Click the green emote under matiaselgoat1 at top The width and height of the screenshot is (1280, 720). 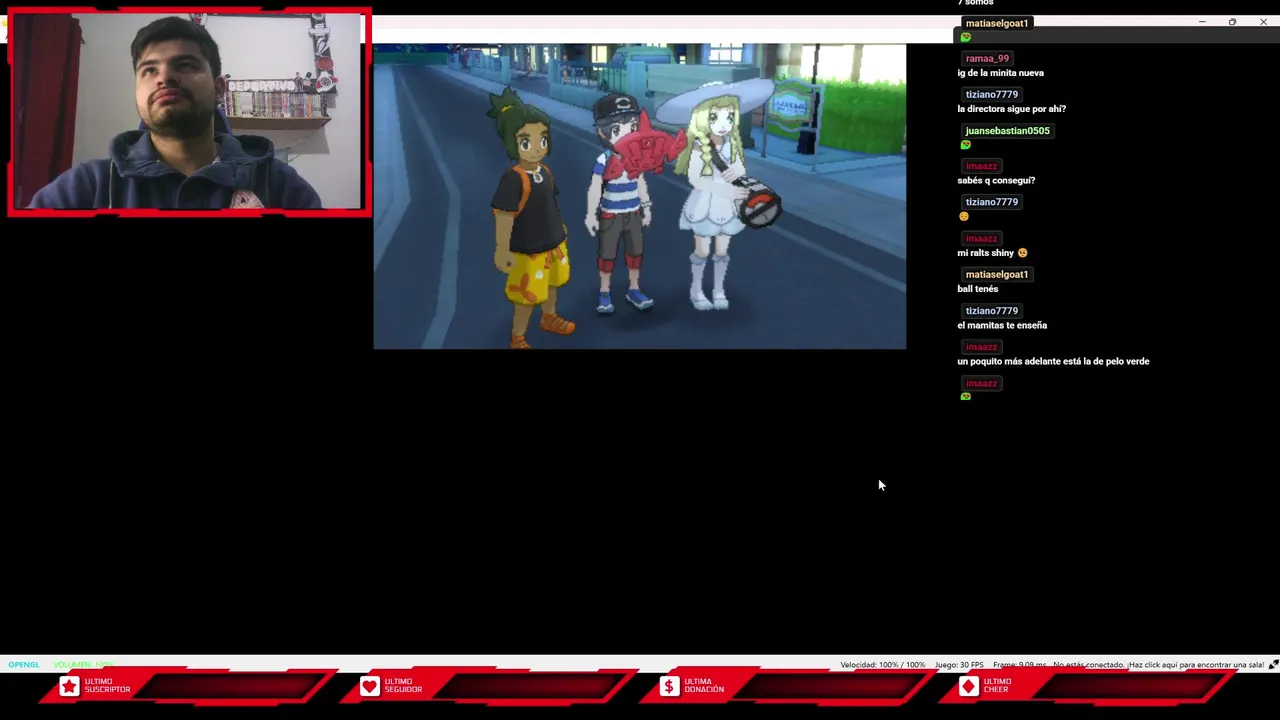[965, 37]
